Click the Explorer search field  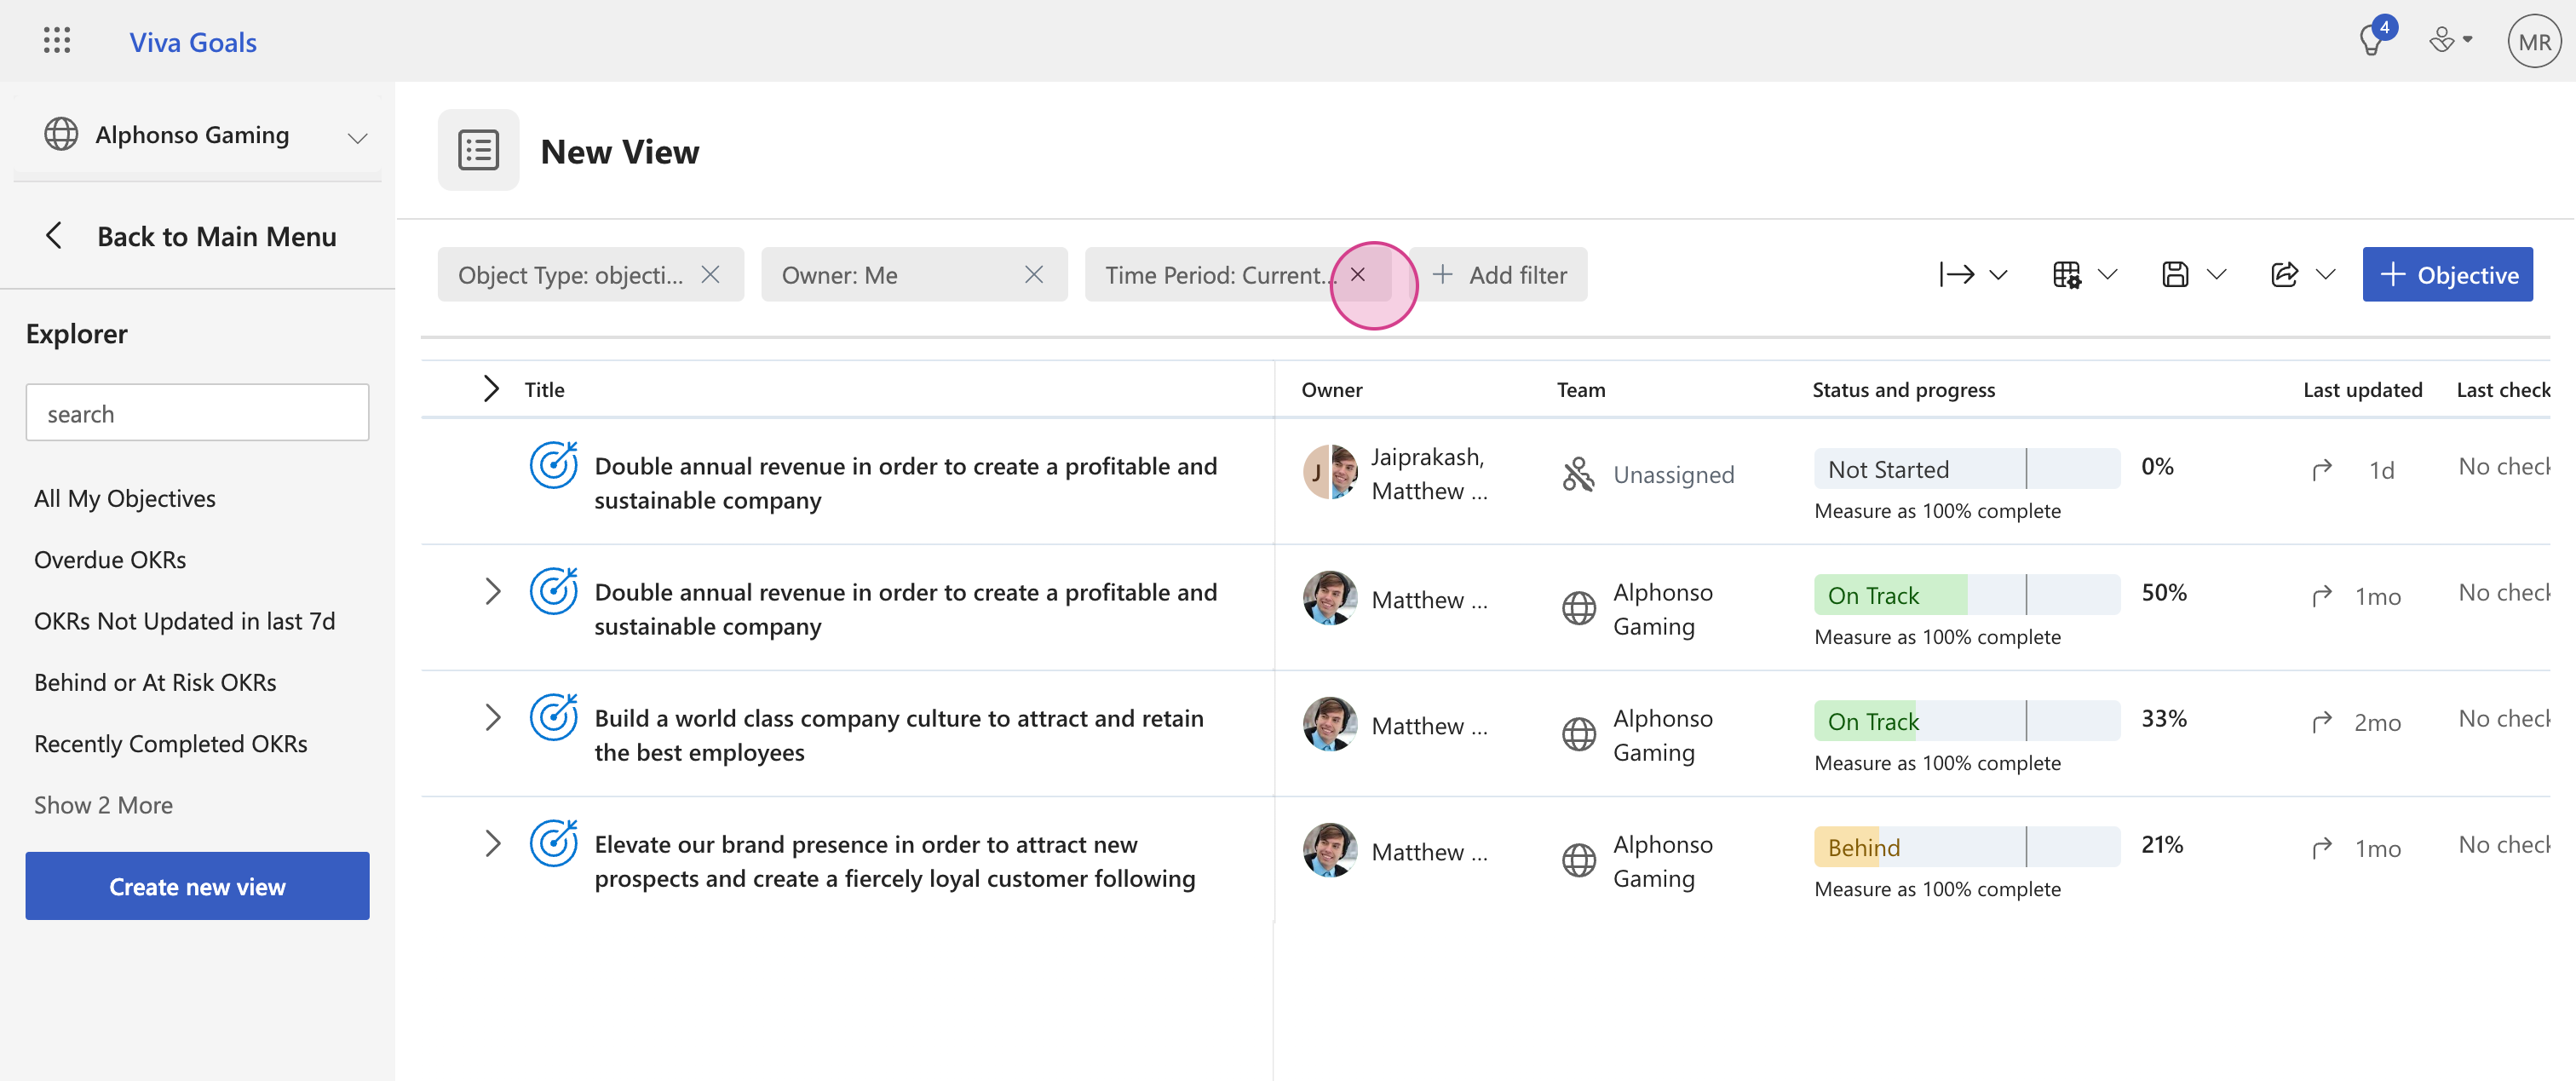coord(197,413)
